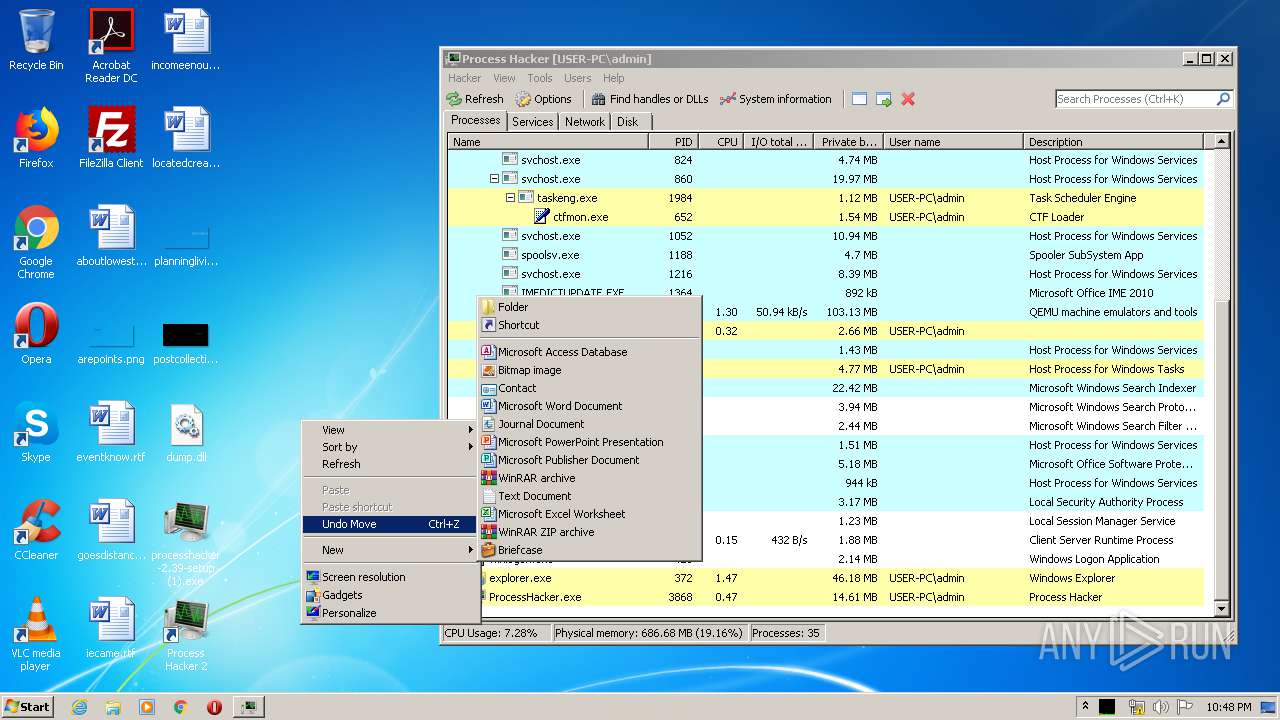Screen dimensions: 1280x720
Task: Create a Microsoft PowerPoint Presentation
Action: click(x=589, y=442)
